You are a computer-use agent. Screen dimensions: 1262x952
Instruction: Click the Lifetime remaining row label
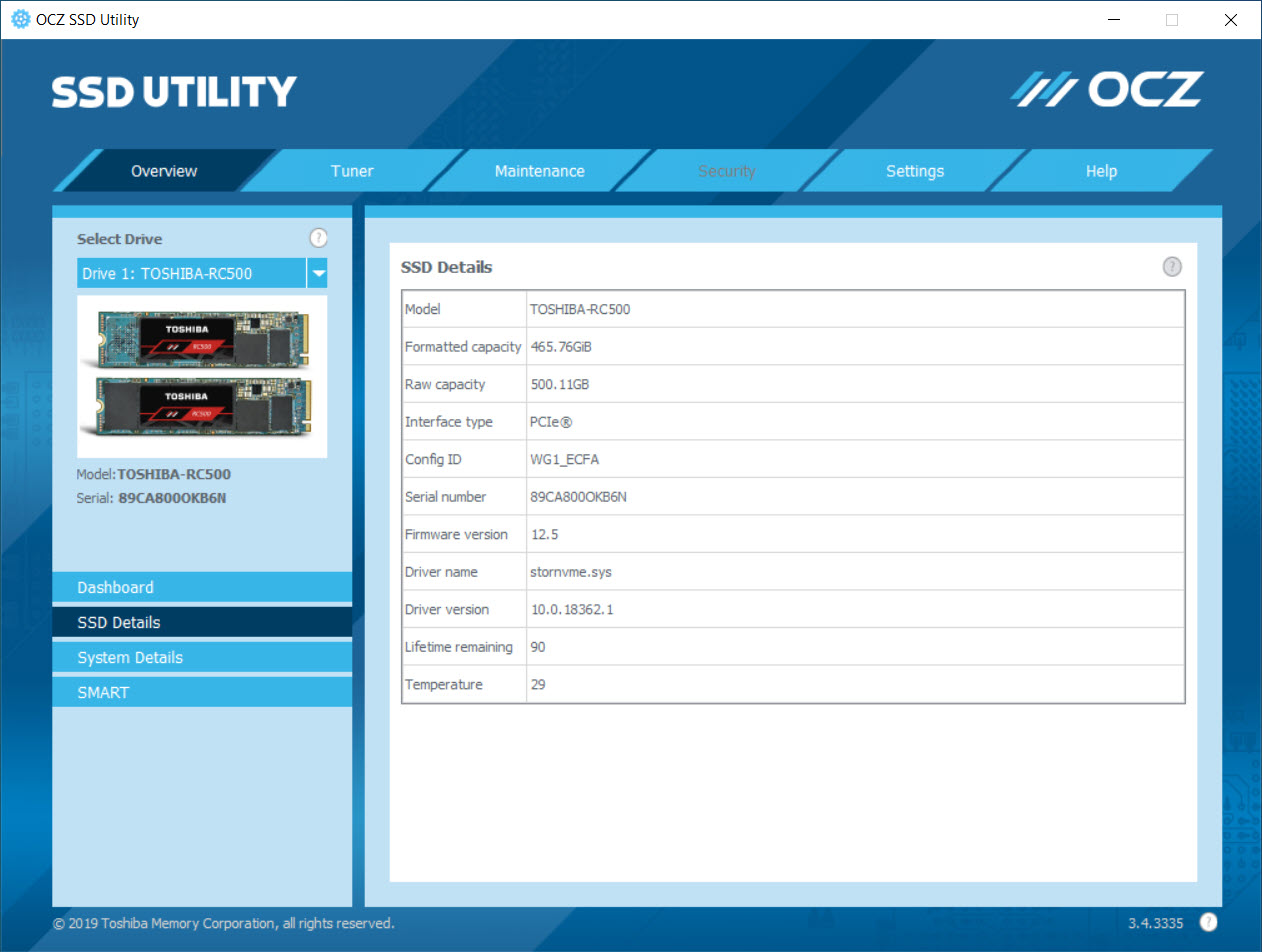click(458, 647)
